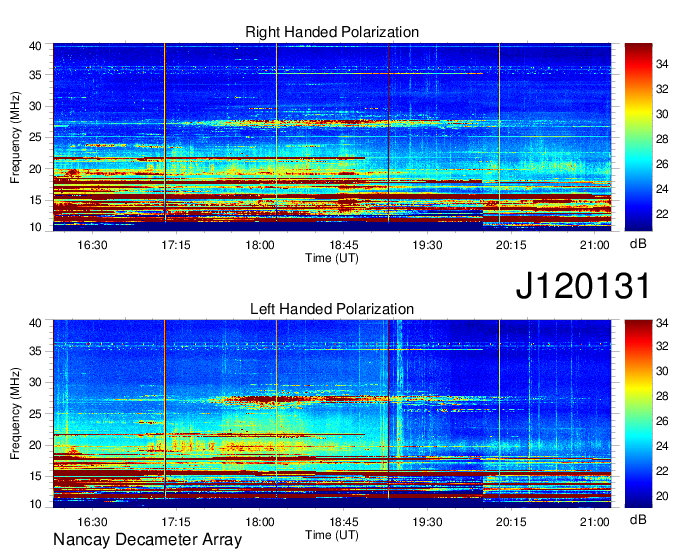Click 35 MHz tick of Right Handed plot

point(35,75)
